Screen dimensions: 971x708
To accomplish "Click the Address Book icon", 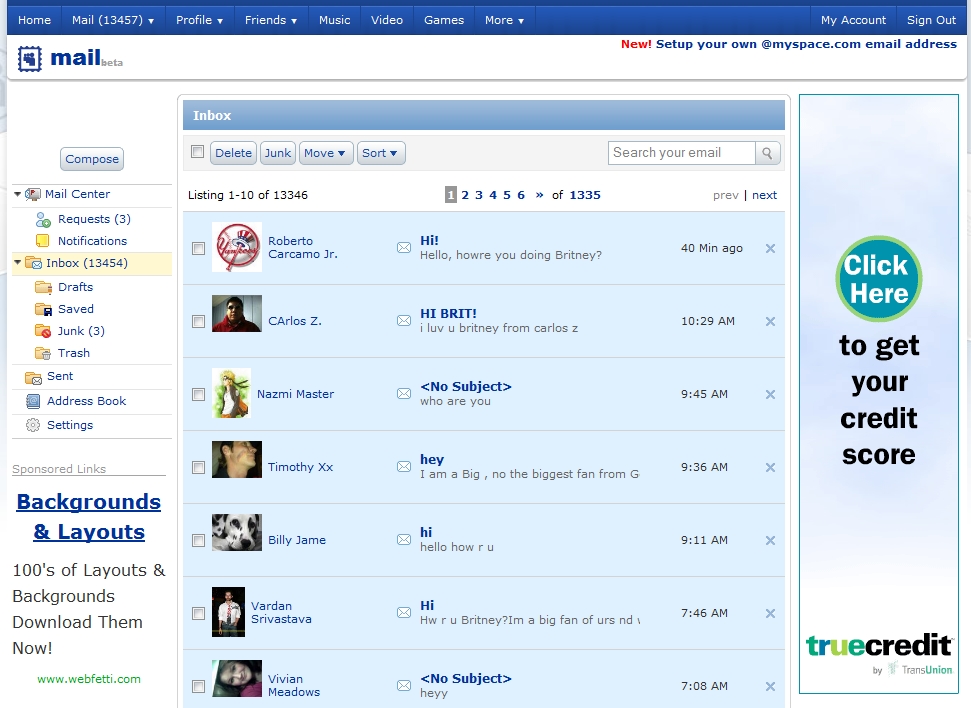I will [x=33, y=401].
